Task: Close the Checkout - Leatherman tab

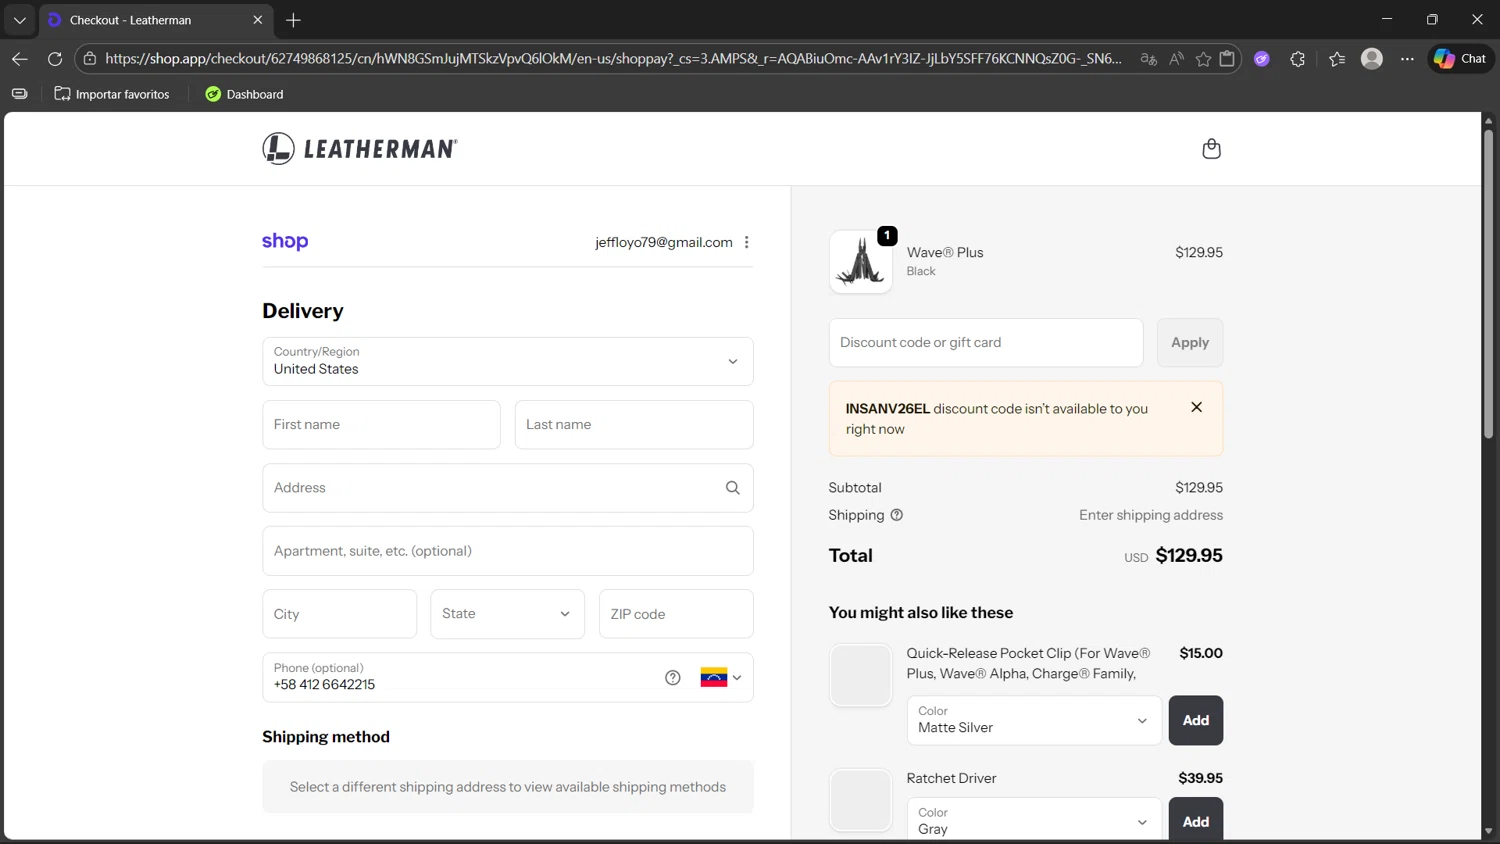Action: (257, 20)
